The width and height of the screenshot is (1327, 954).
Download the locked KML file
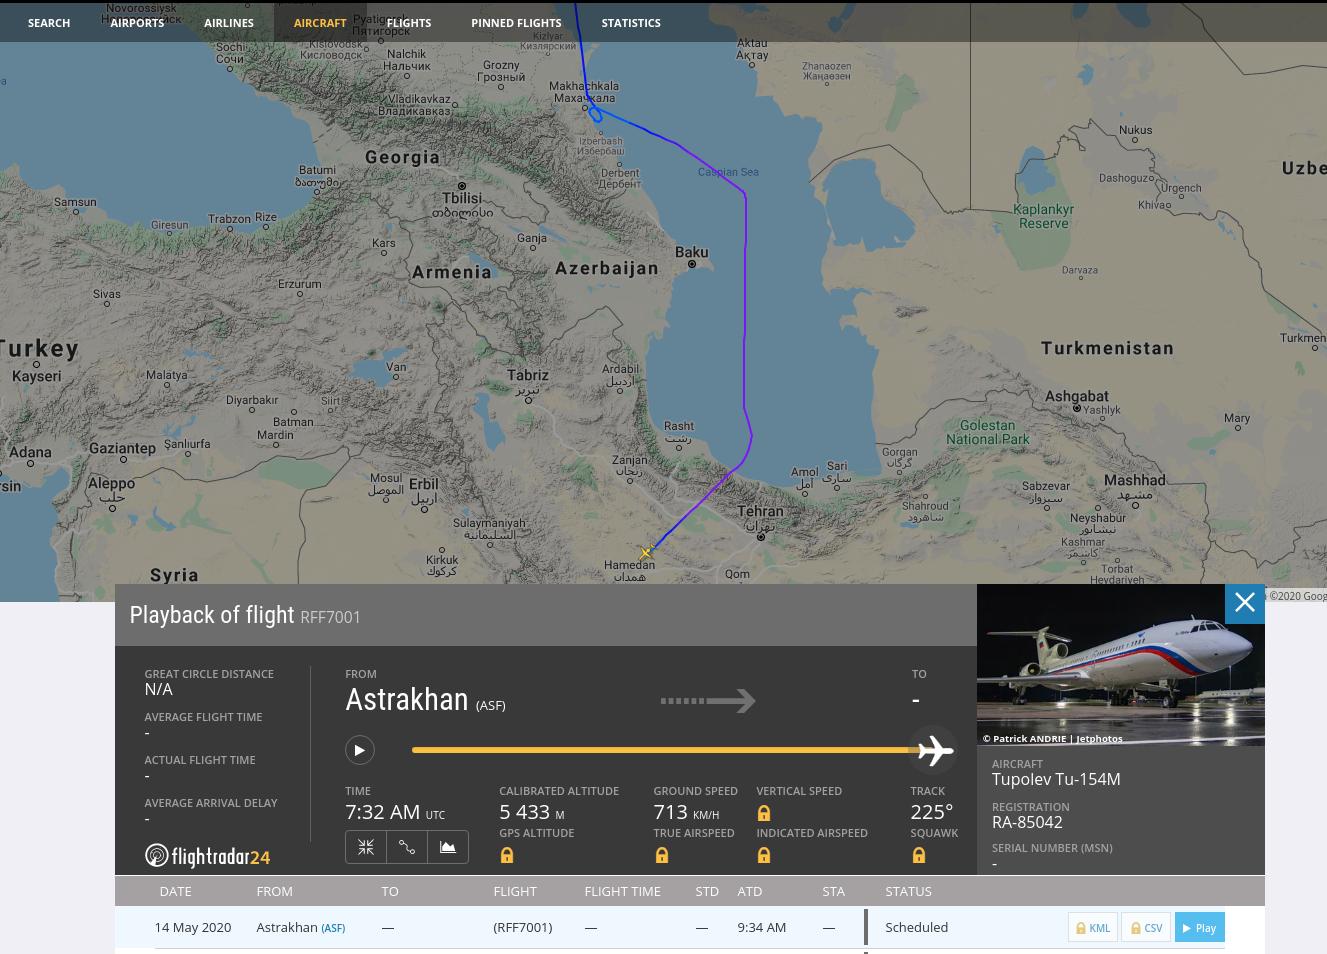click(x=1092, y=928)
